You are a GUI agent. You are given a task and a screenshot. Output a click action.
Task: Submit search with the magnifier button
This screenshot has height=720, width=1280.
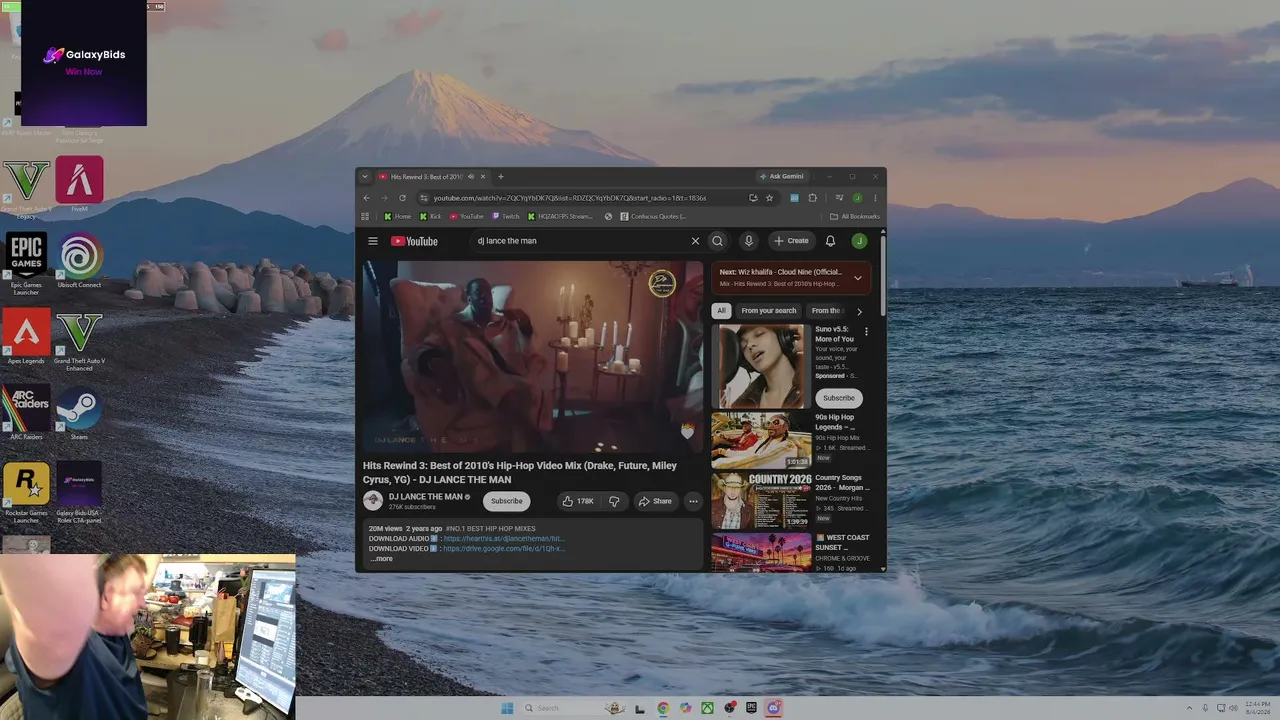pos(717,241)
